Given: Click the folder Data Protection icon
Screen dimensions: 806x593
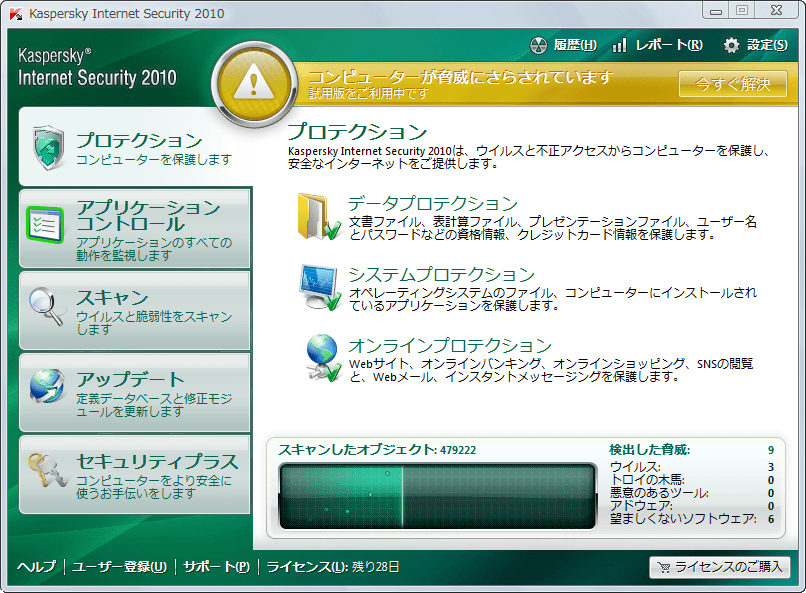Looking at the screenshot, I should 318,217.
